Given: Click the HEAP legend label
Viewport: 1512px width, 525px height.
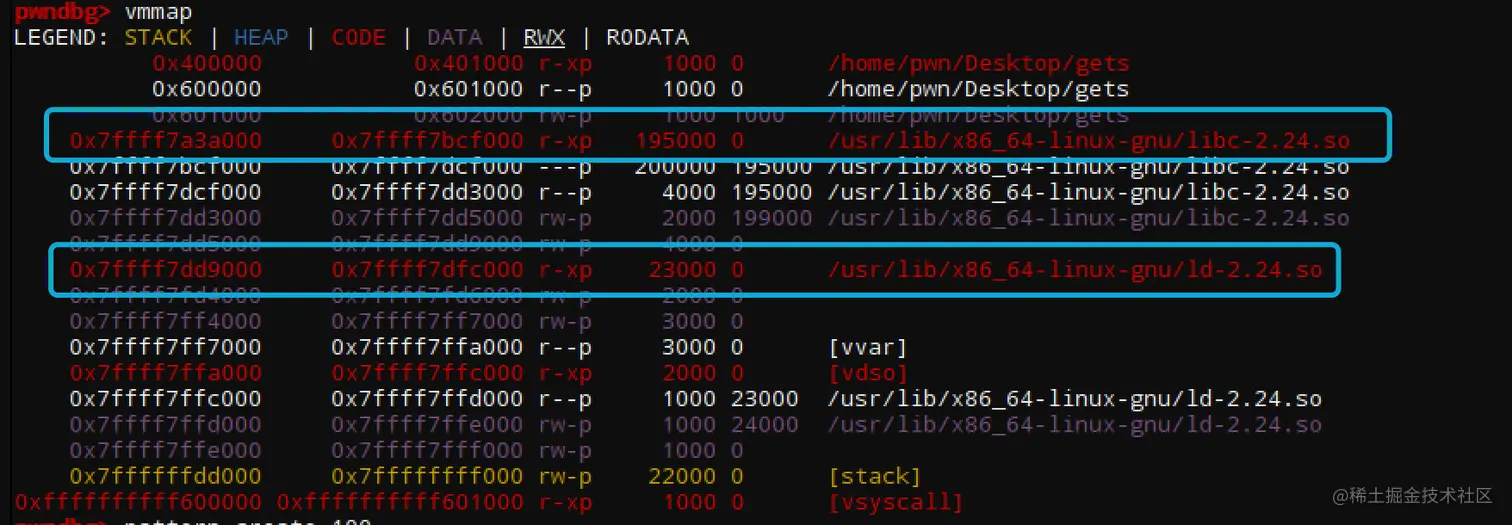Looking at the screenshot, I should tap(261, 38).
